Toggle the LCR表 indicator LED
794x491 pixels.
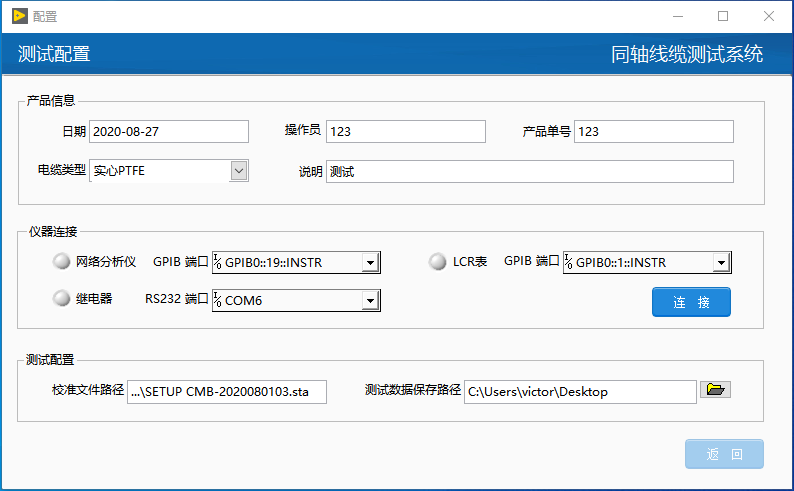pos(438,262)
